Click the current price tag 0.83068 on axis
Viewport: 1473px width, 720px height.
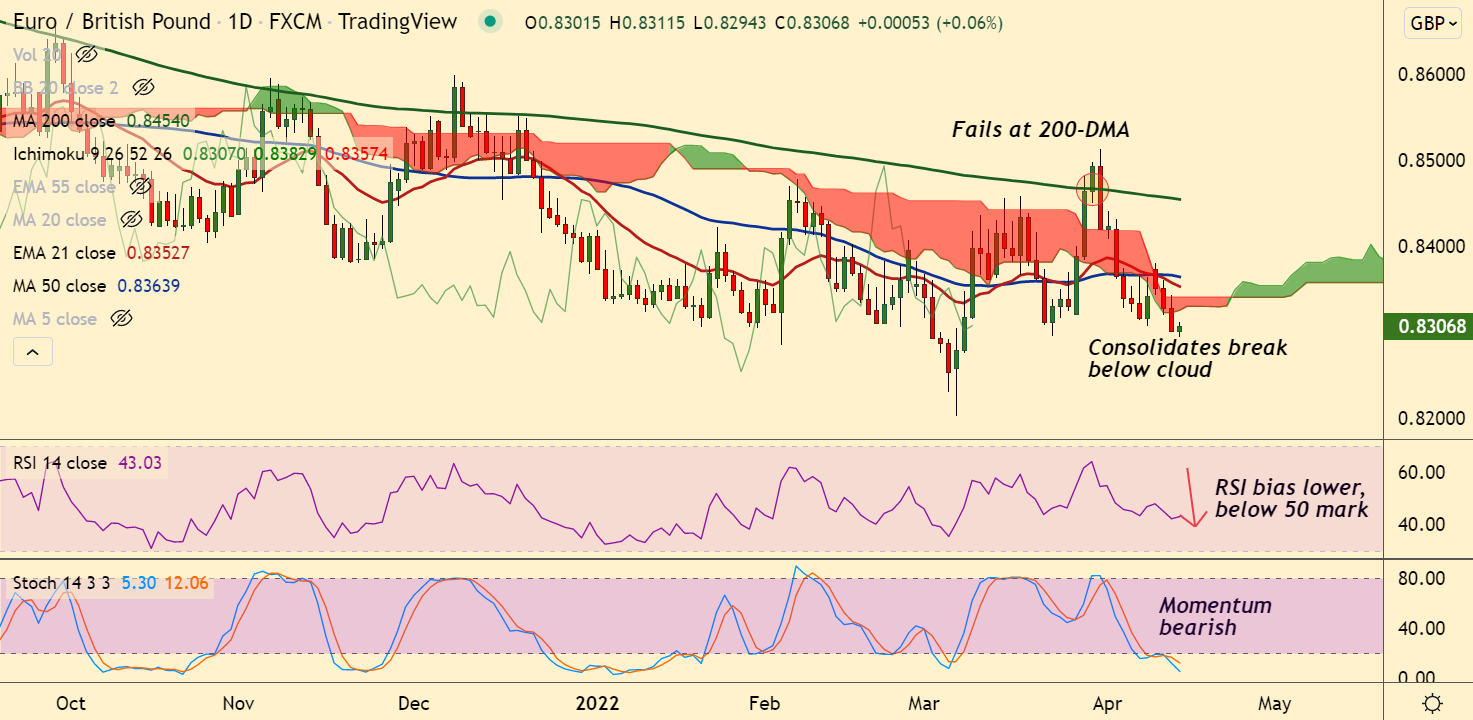pos(1426,326)
